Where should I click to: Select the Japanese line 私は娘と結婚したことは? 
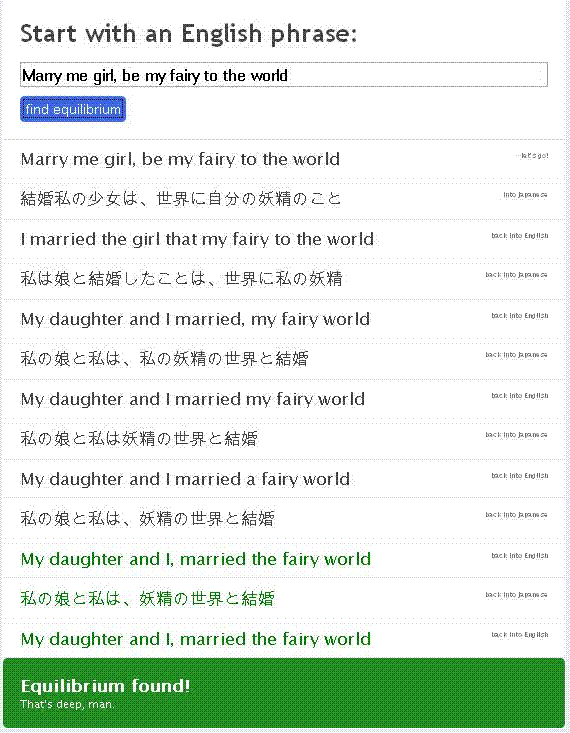[181, 279]
